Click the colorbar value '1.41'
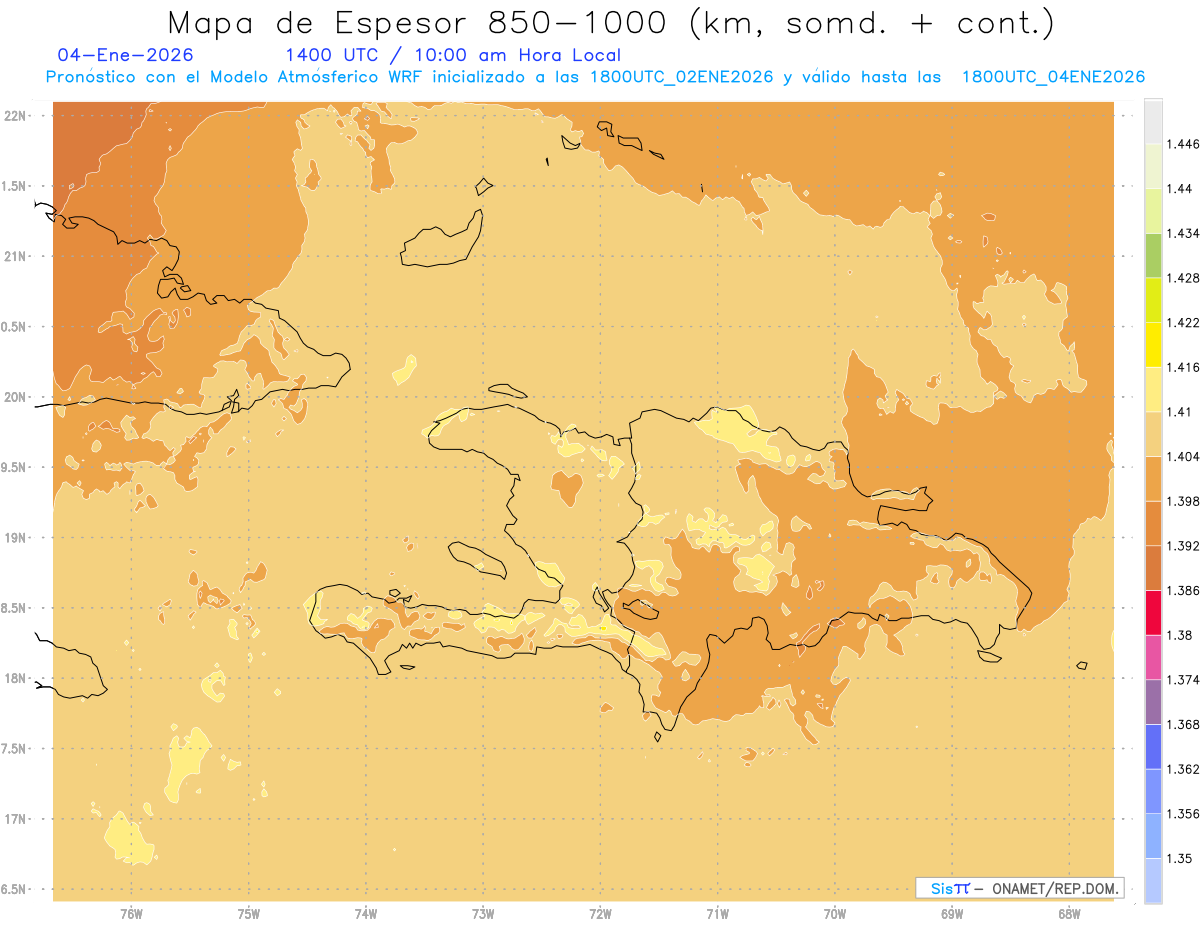This screenshot has height=927, width=1200. [x=1180, y=412]
